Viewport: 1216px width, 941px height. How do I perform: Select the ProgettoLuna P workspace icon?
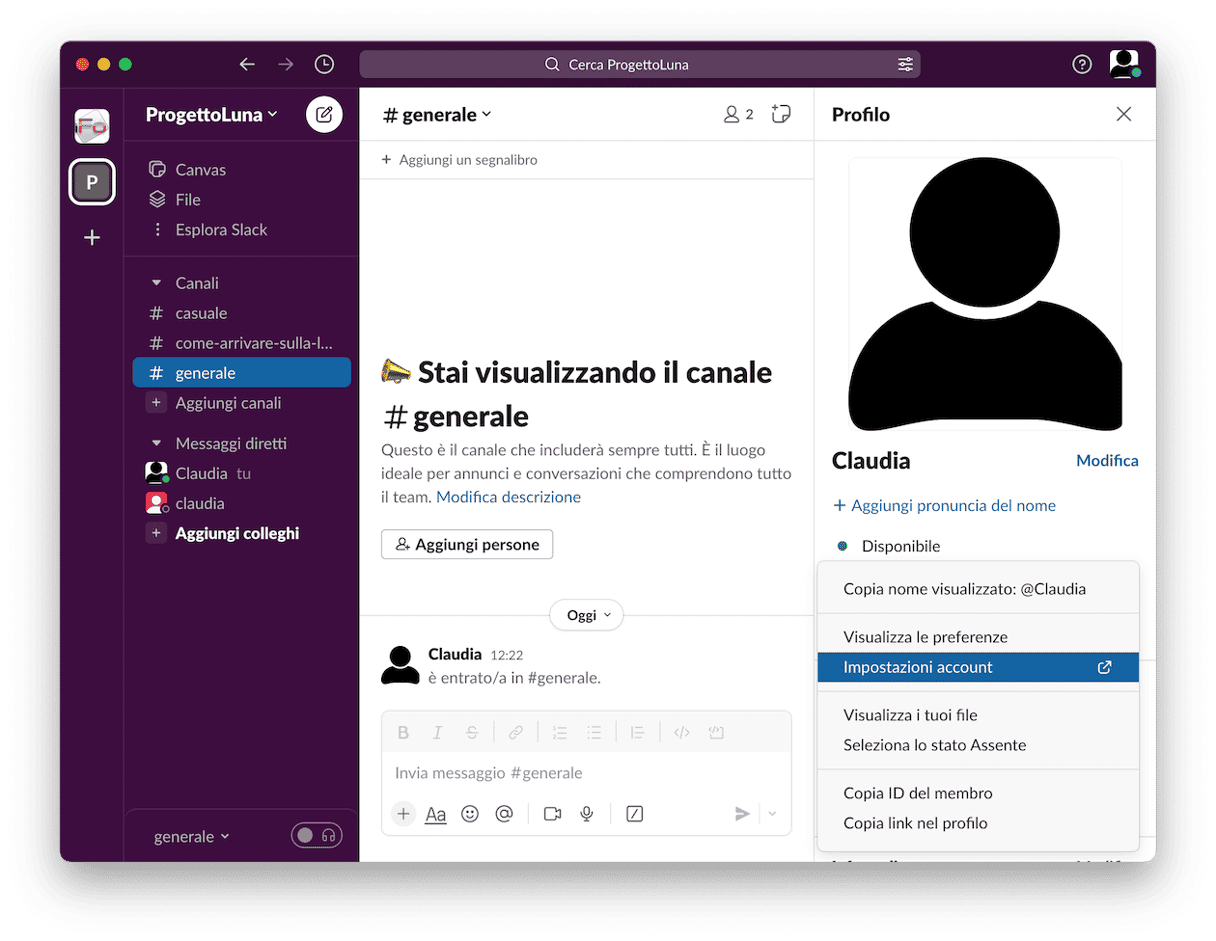pyautogui.click(x=92, y=182)
